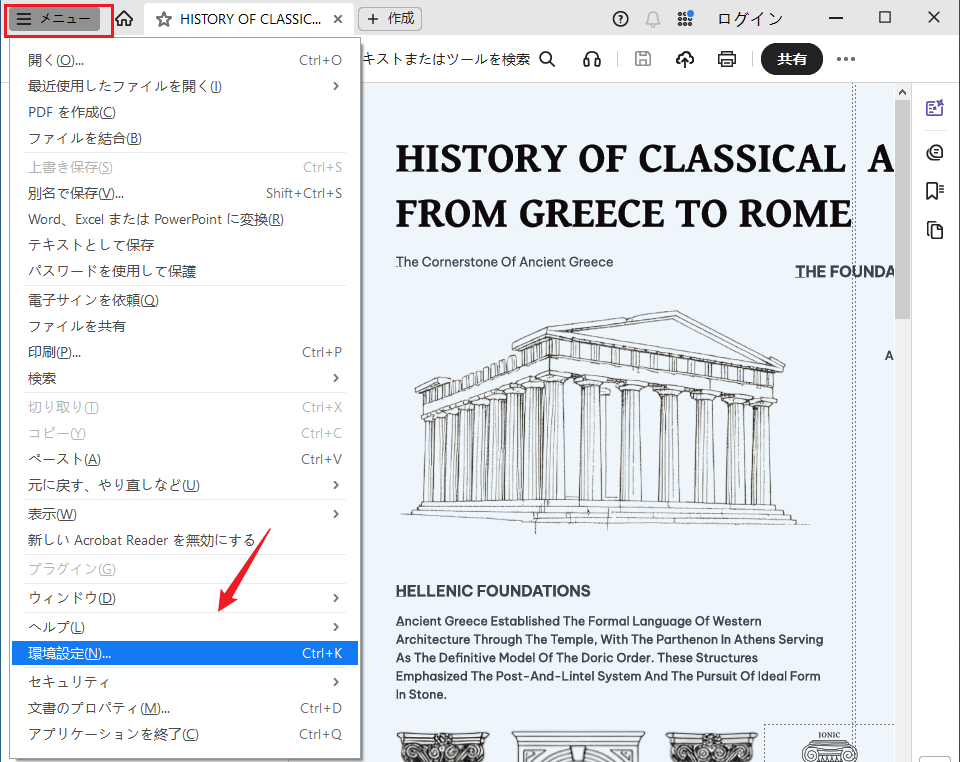This screenshot has height=762, width=960.
Task: Expand the セキュリティ submenu
Action: [184, 682]
